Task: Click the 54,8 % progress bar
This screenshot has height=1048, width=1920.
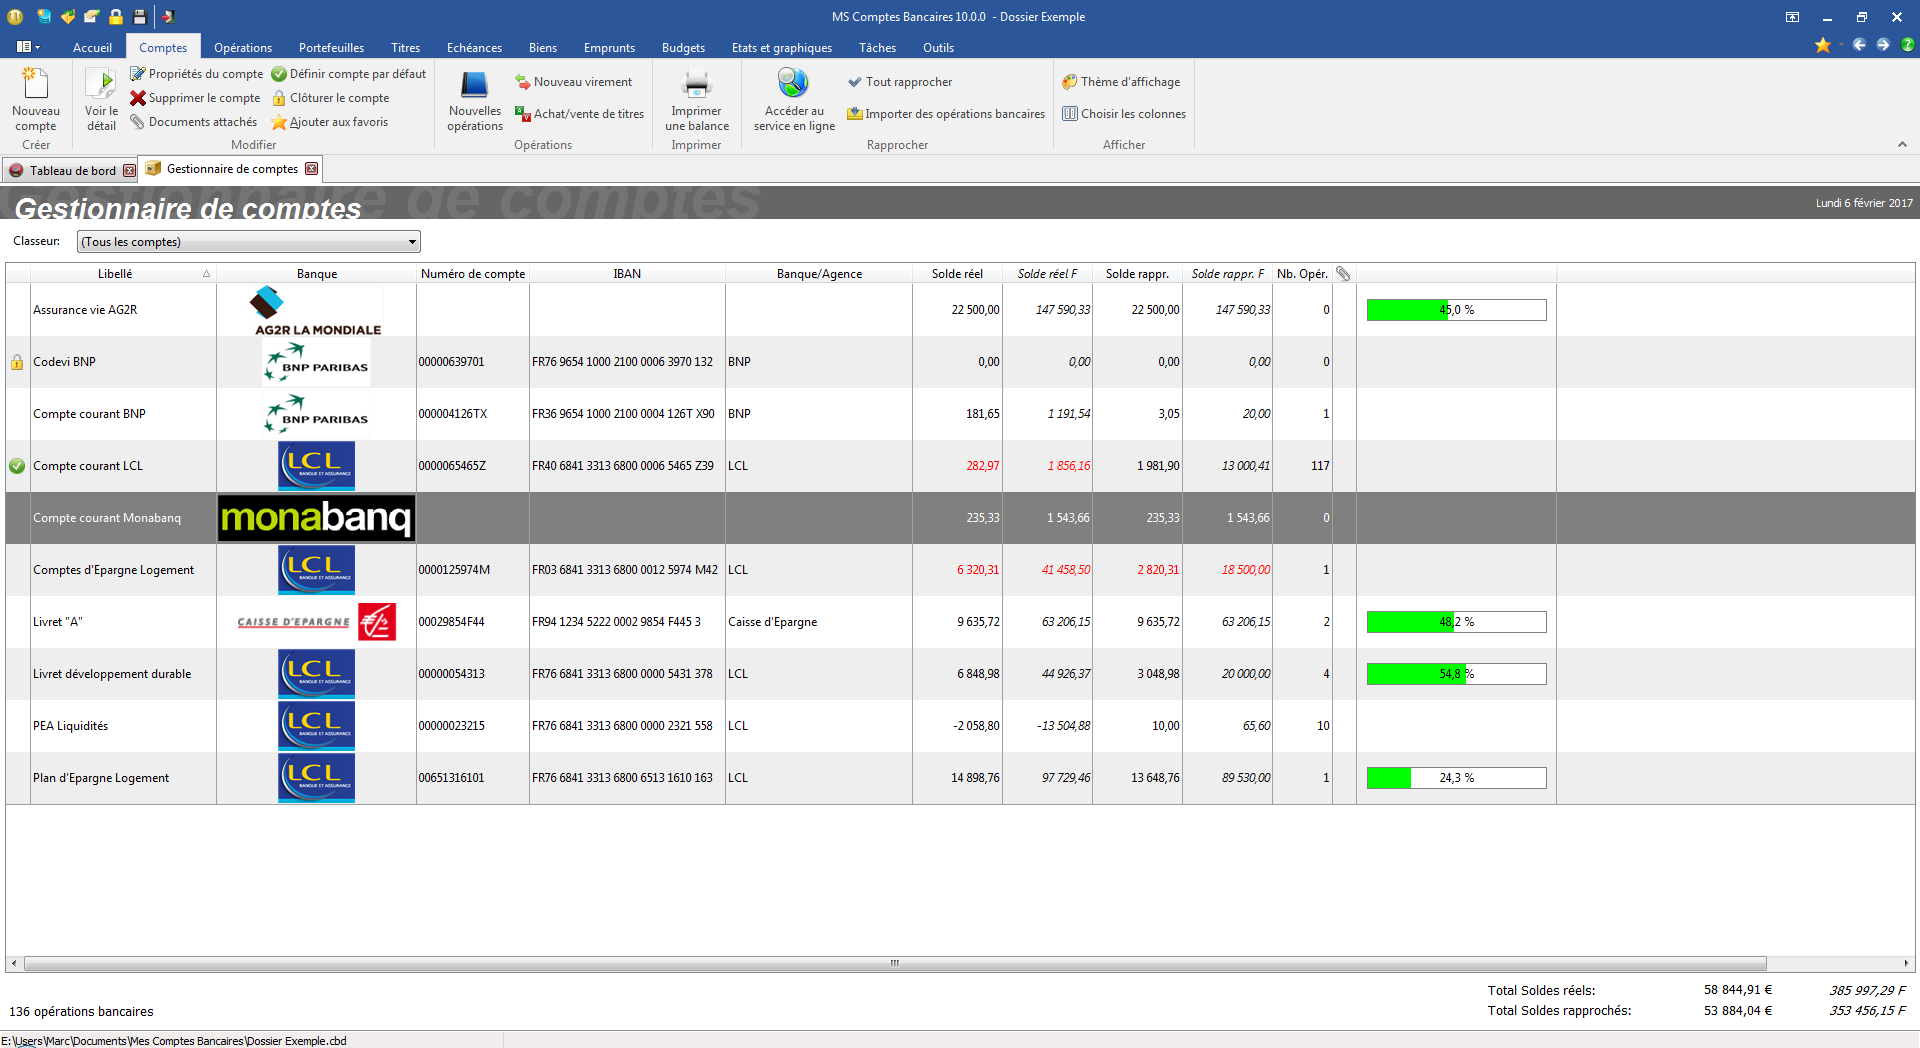Action: coord(1456,674)
